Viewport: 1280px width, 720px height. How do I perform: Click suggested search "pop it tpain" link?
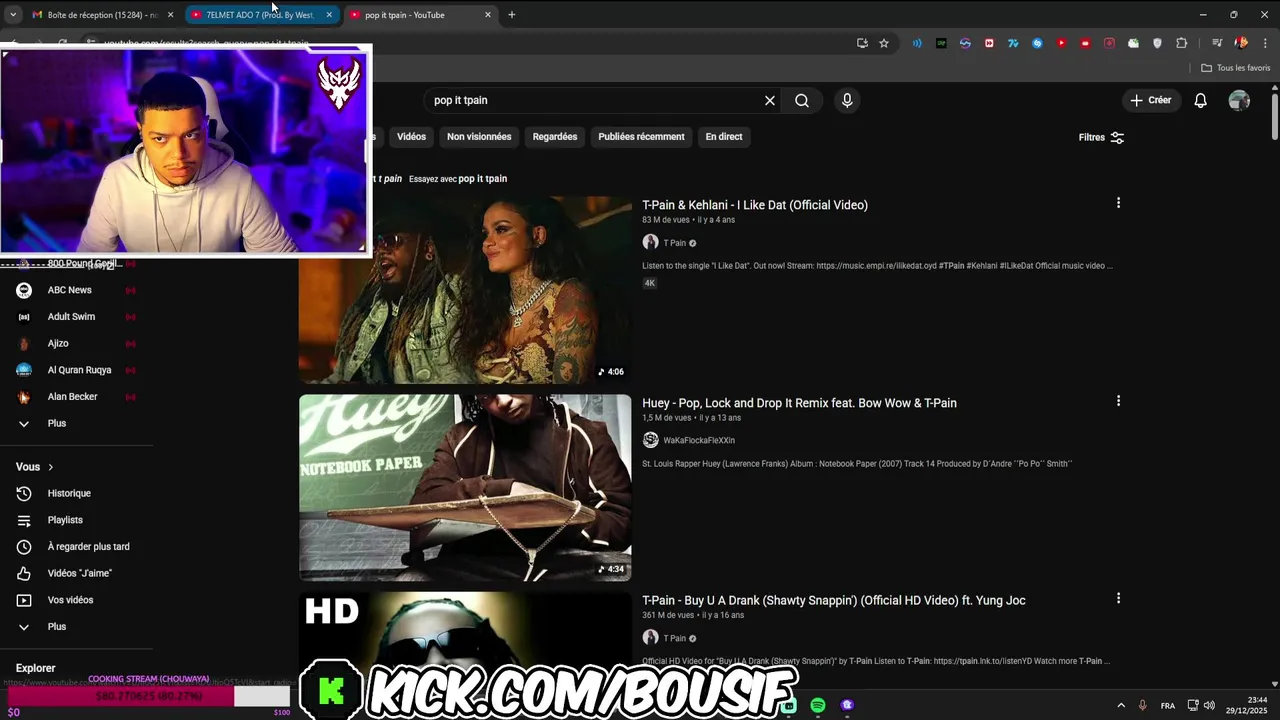[x=483, y=179]
